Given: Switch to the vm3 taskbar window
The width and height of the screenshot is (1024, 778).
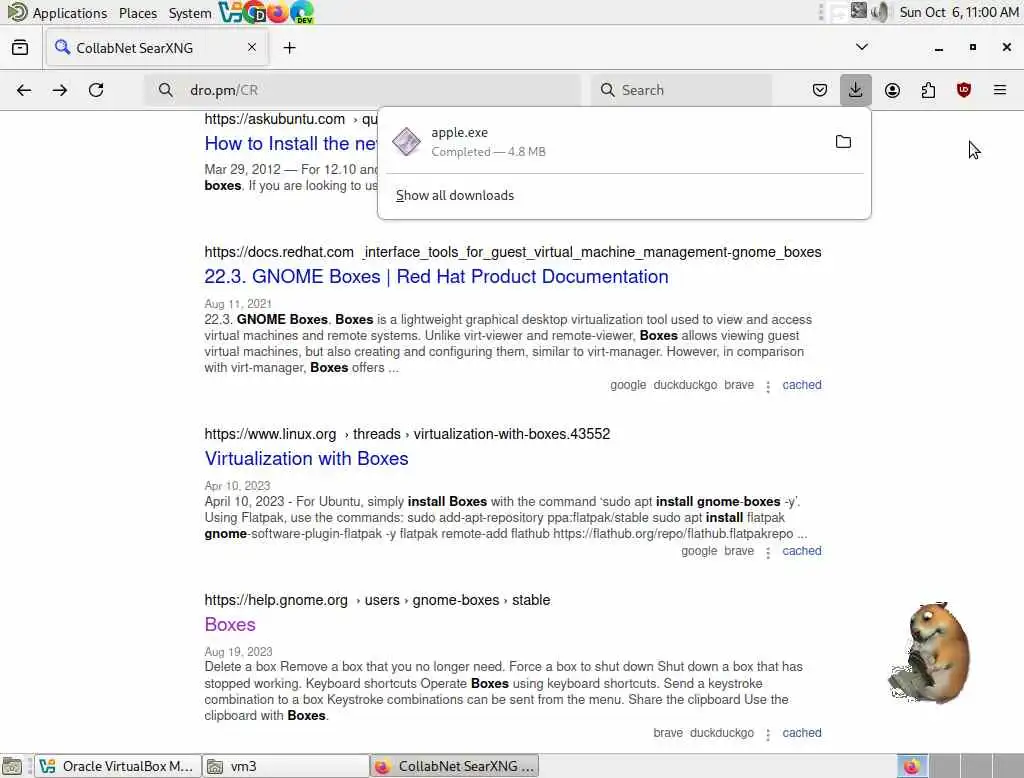Looking at the screenshot, I should pyautogui.click(x=285, y=766).
